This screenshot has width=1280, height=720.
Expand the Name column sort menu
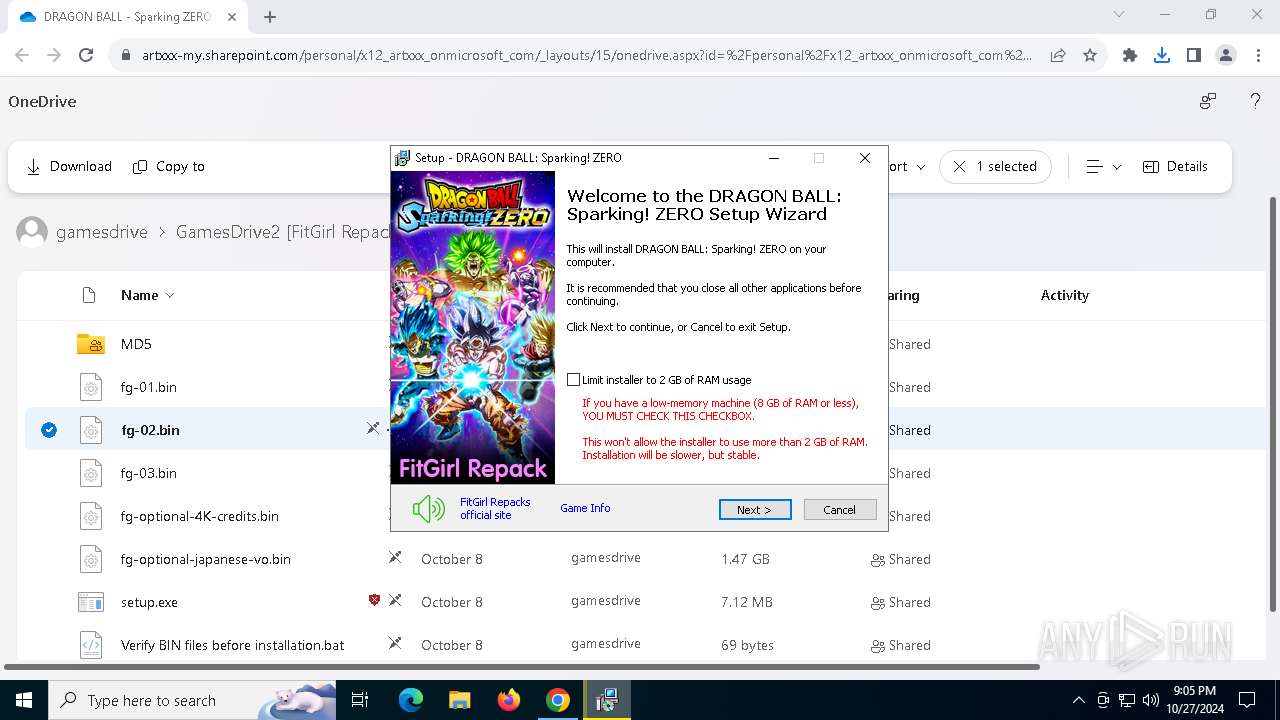click(148, 295)
